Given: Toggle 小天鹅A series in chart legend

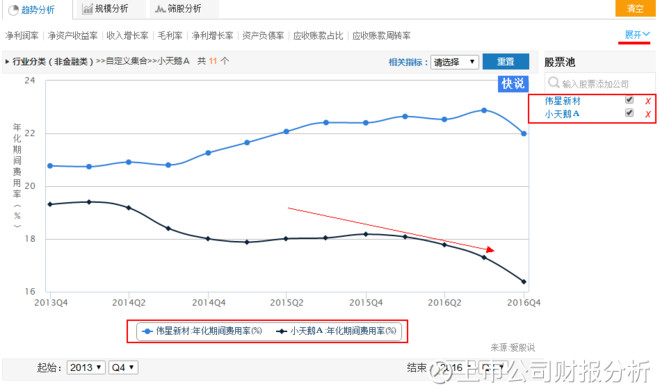Looking at the screenshot, I should [x=336, y=331].
